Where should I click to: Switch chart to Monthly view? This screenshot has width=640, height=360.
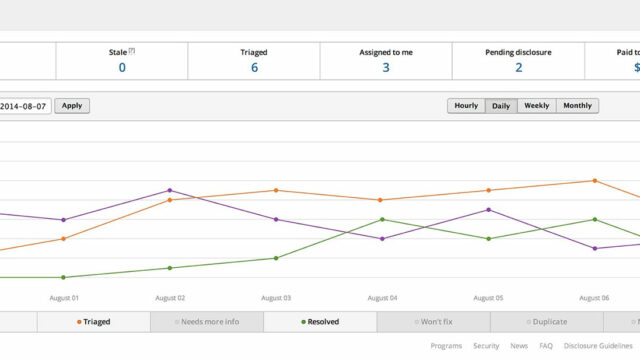point(577,106)
